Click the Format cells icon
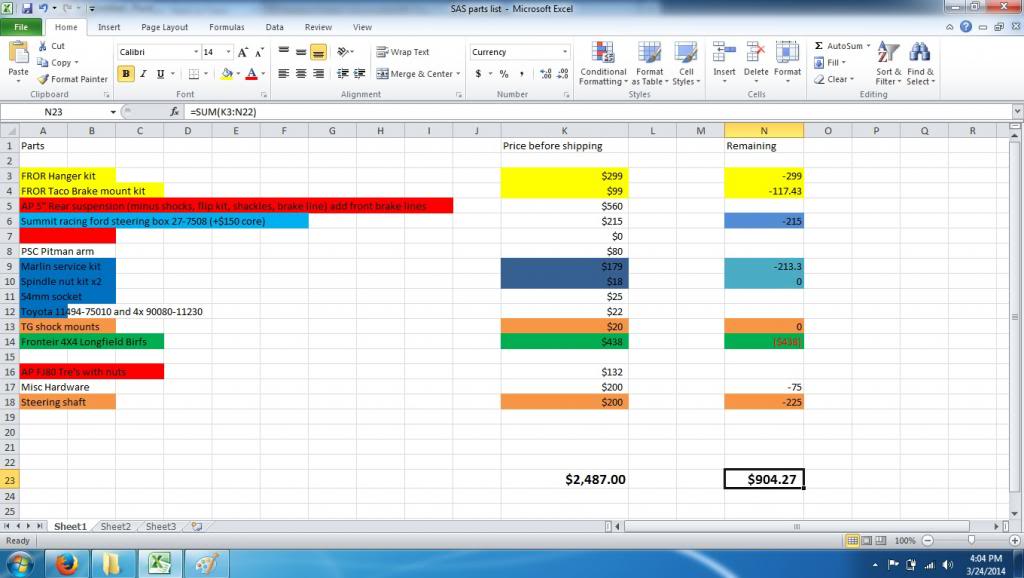Image resolution: width=1024 pixels, height=578 pixels. pos(787,52)
